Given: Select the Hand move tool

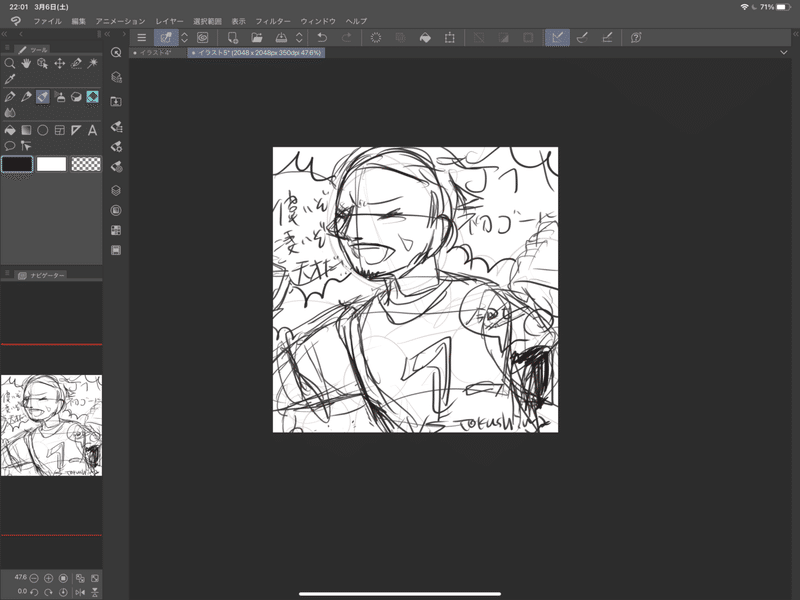Looking at the screenshot, I should point(26,63).
